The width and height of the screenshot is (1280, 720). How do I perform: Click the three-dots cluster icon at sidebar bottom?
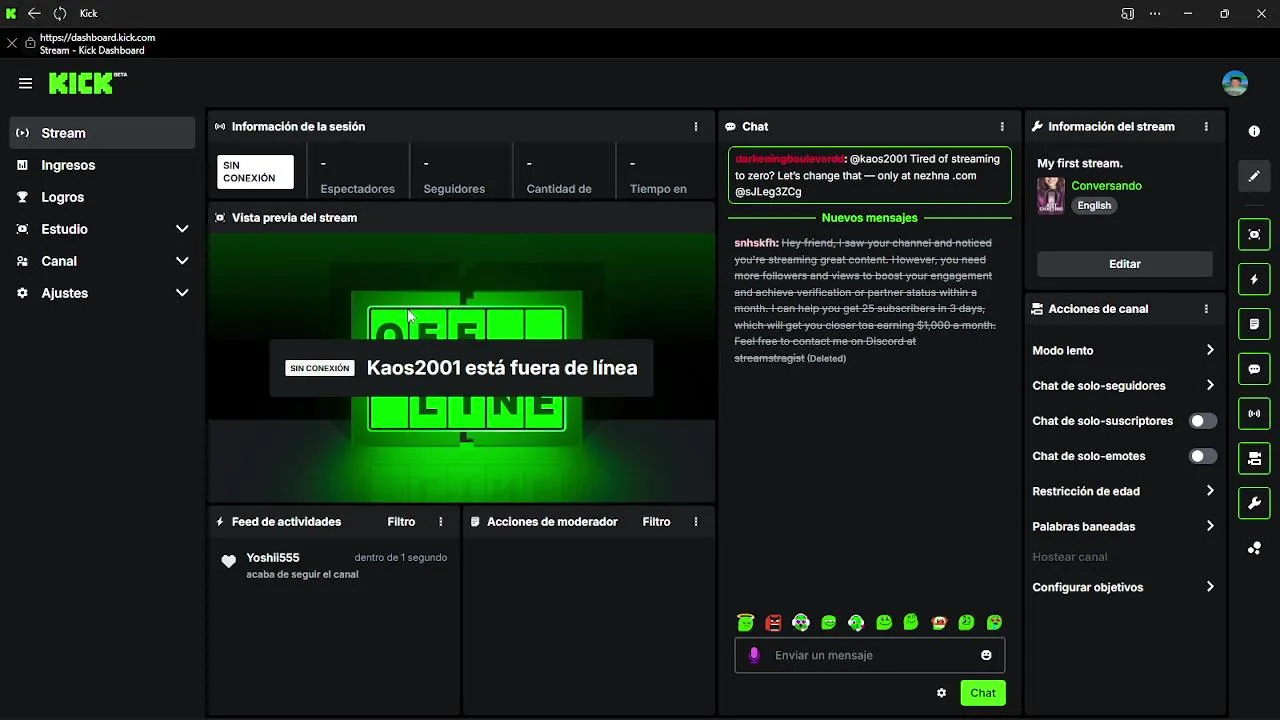click(x=1254, y=548)
